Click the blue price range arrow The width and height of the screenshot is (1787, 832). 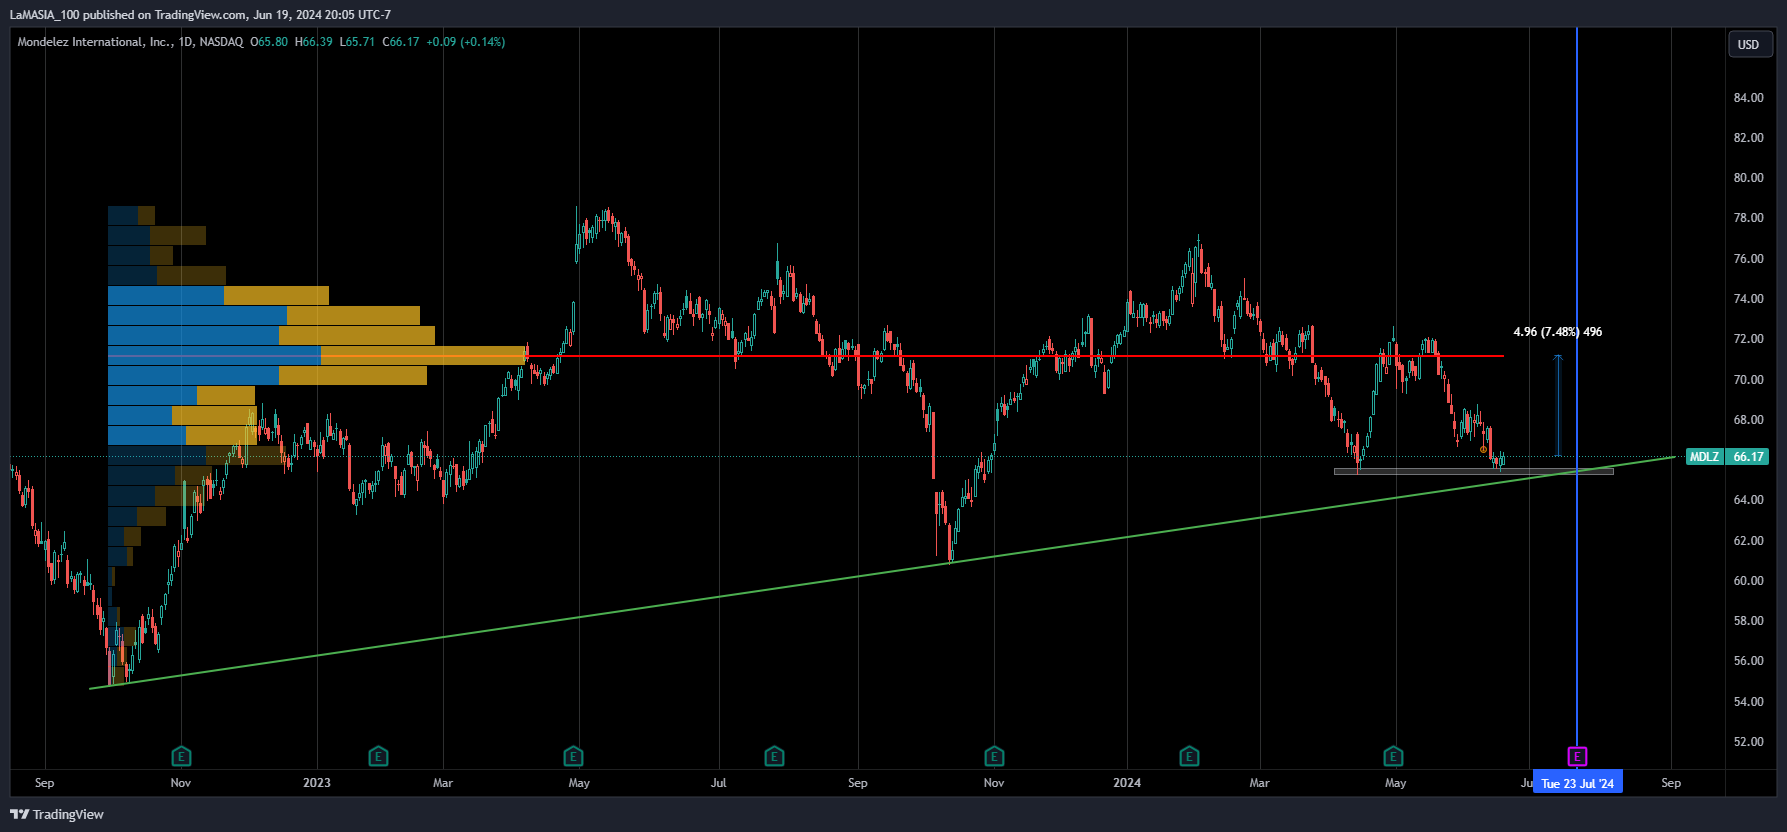[x=1558, y=405]
